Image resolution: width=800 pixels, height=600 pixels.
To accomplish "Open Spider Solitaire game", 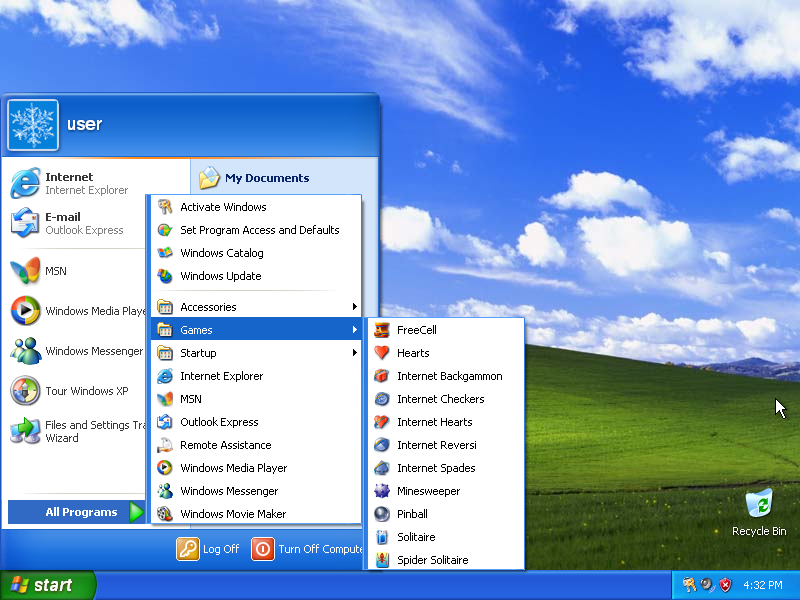I will [431, 560].
